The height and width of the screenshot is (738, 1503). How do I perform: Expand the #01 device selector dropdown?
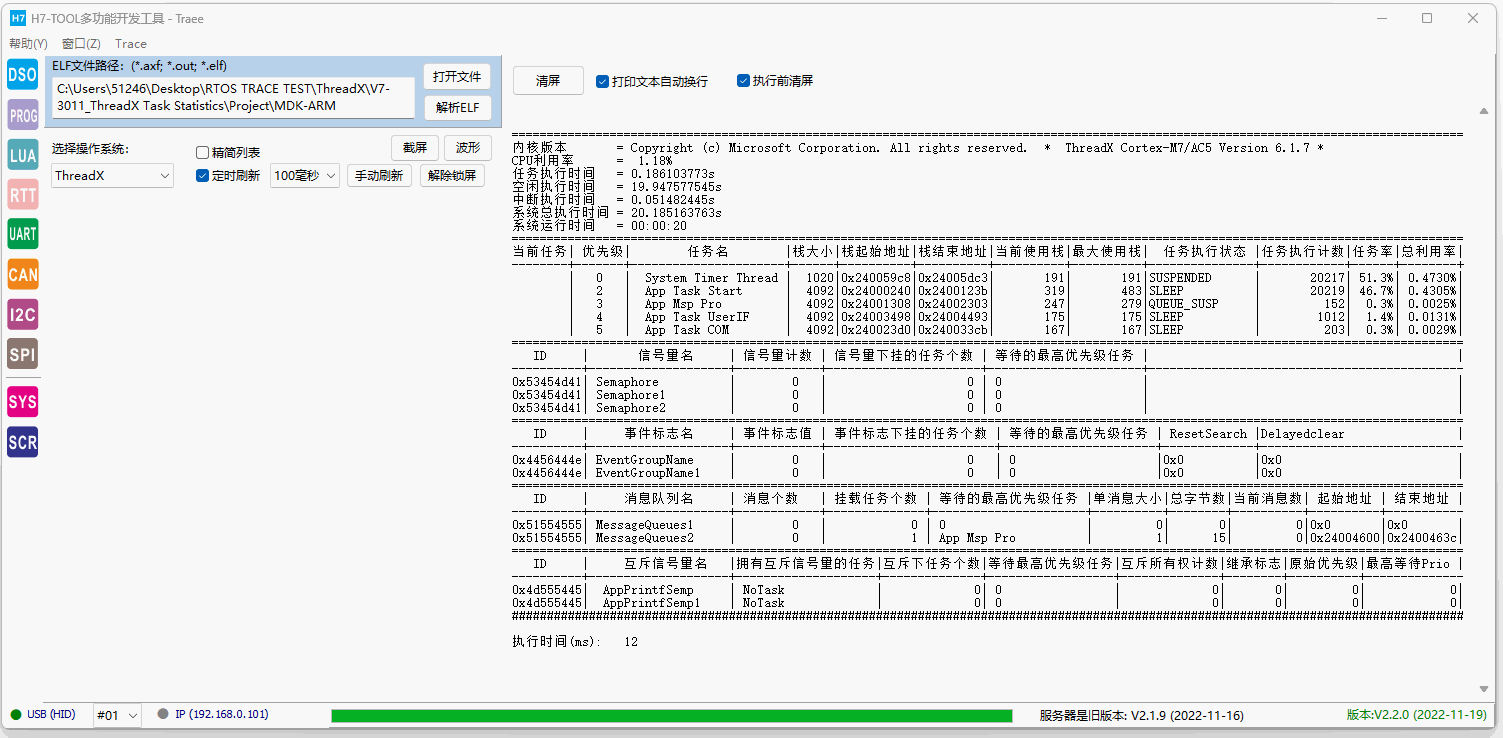tap(117, 715)
